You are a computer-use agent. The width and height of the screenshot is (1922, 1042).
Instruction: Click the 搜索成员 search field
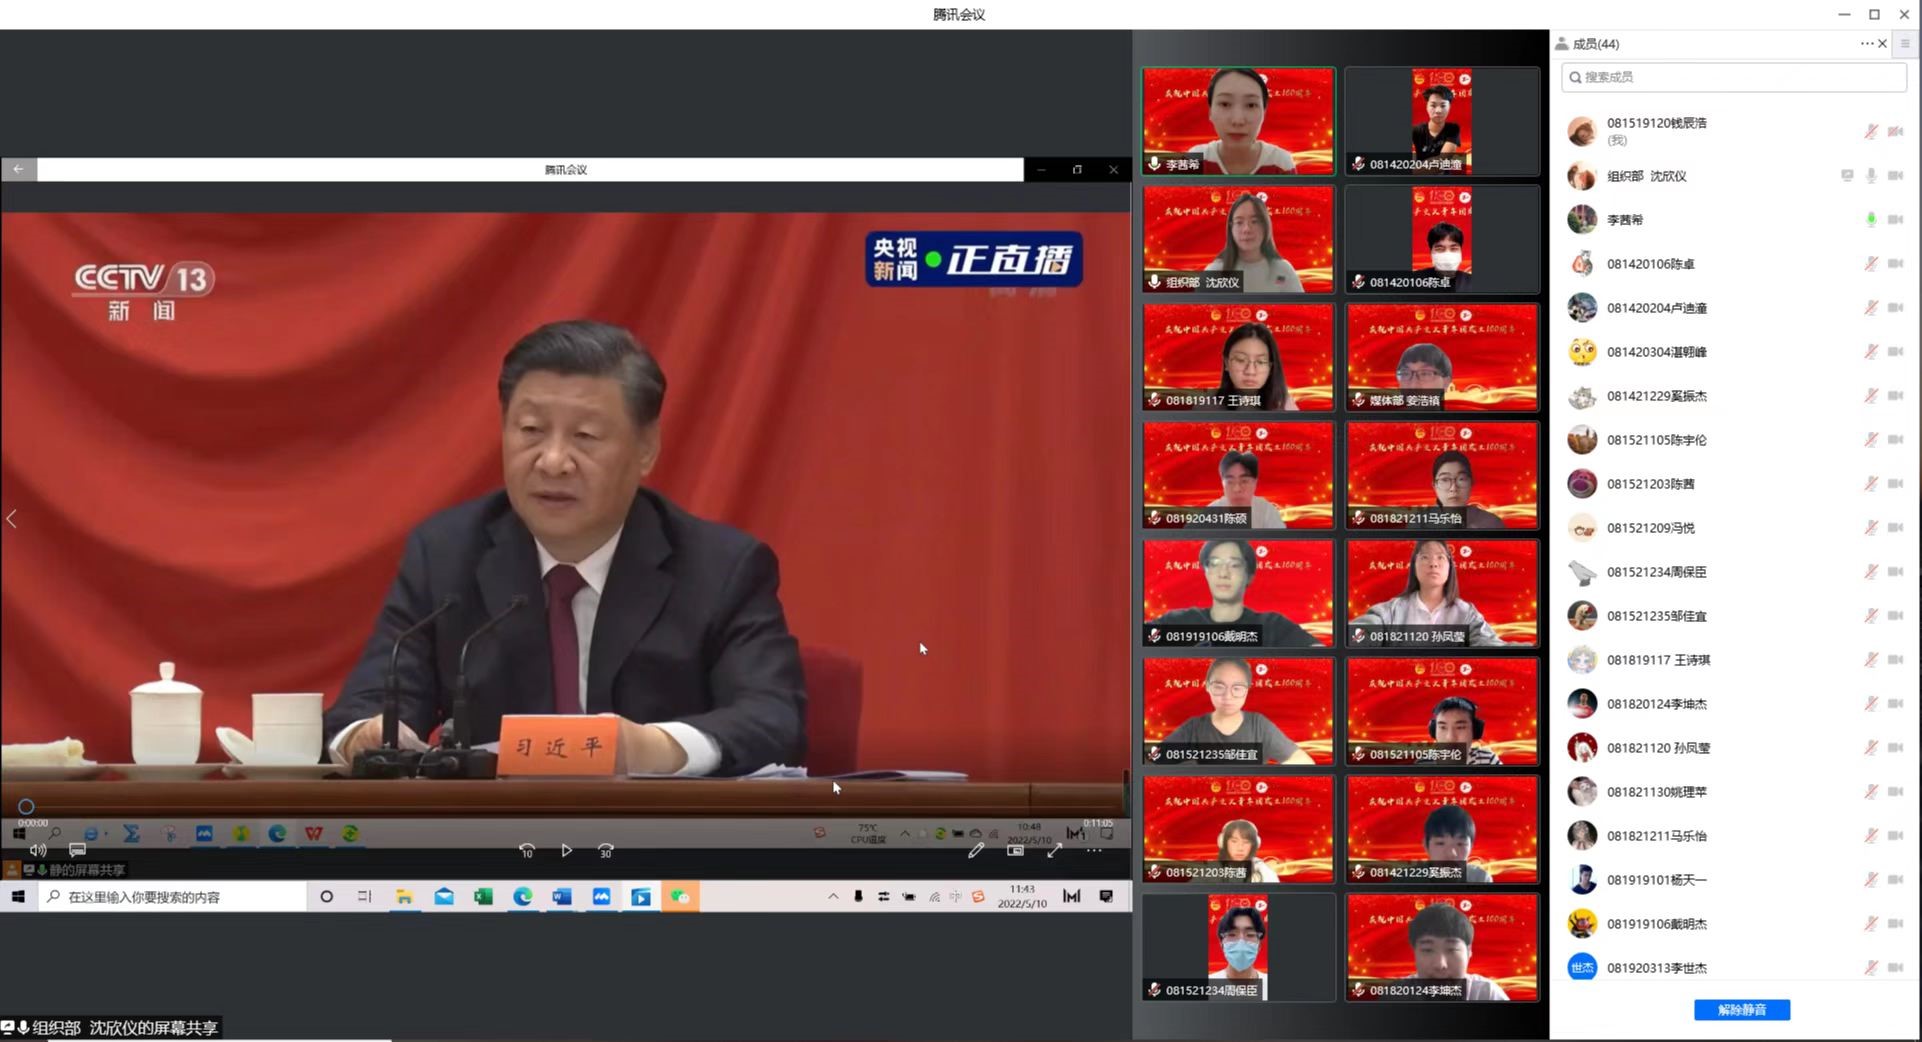coord(1735,77)
